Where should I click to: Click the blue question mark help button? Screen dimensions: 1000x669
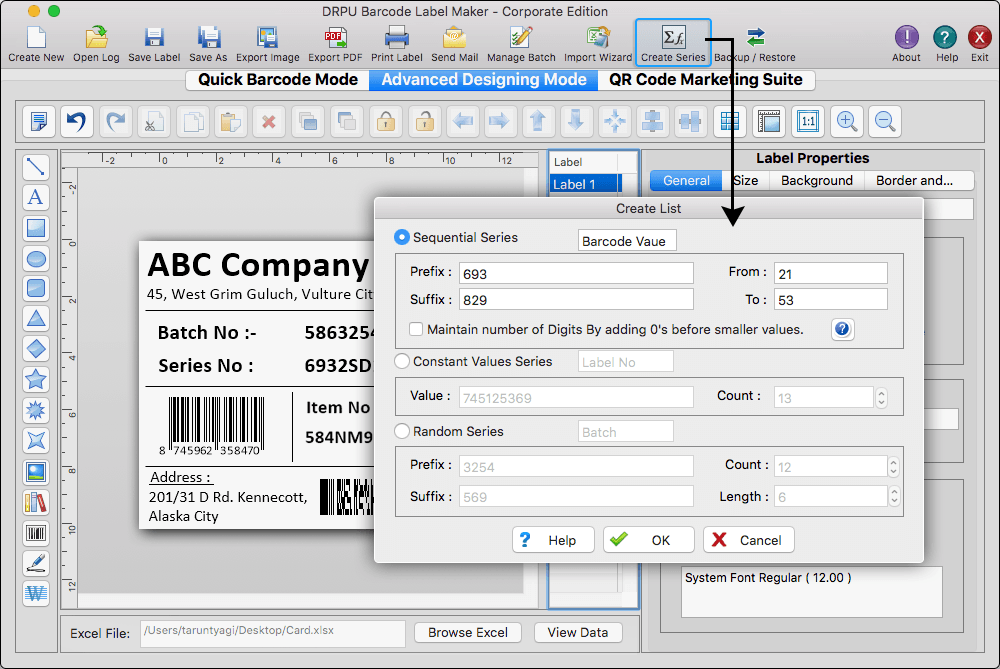point(842,329)
